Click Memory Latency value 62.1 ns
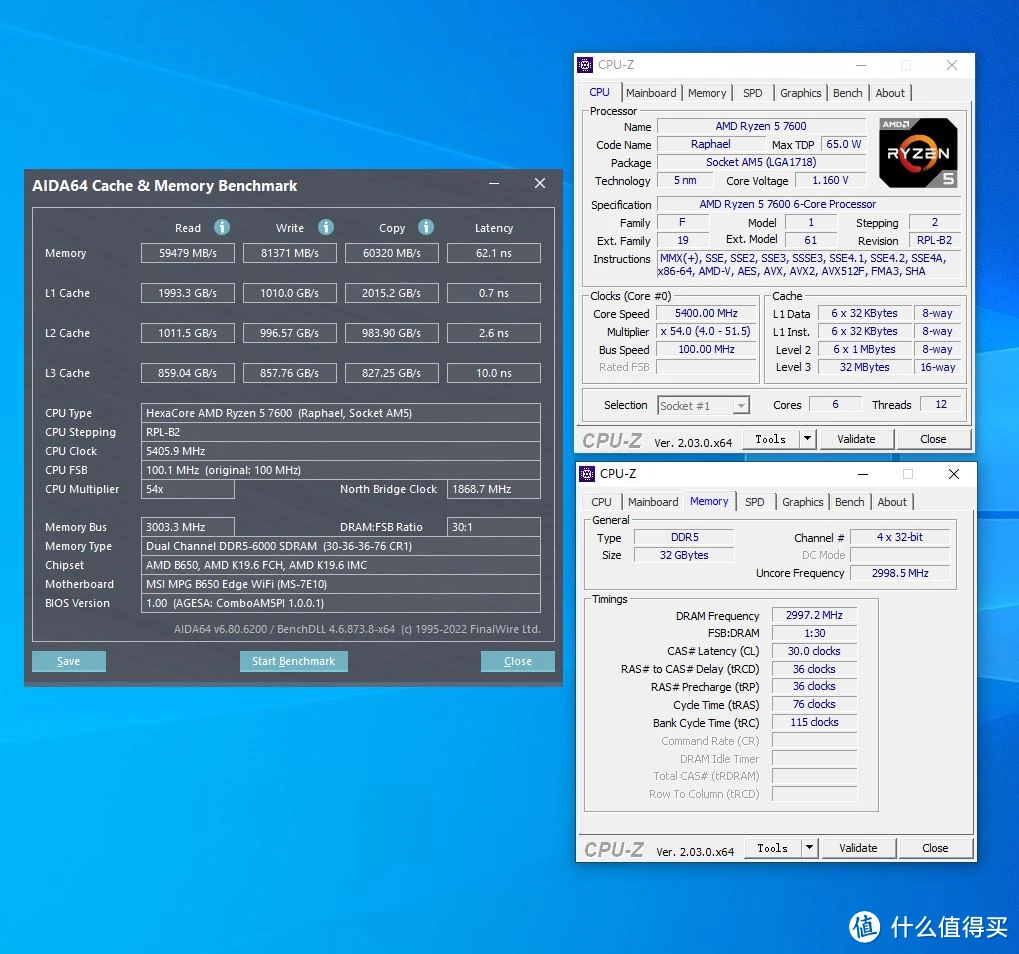This screenshot has width=1019, height=954. pyautogui.click(x=494, y=253)
